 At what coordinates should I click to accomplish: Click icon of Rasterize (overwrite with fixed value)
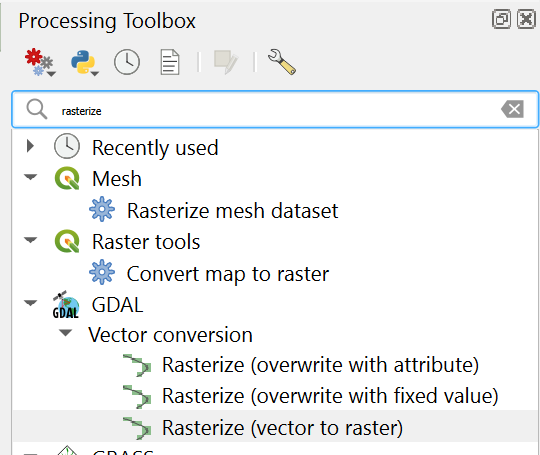(137, 396)
